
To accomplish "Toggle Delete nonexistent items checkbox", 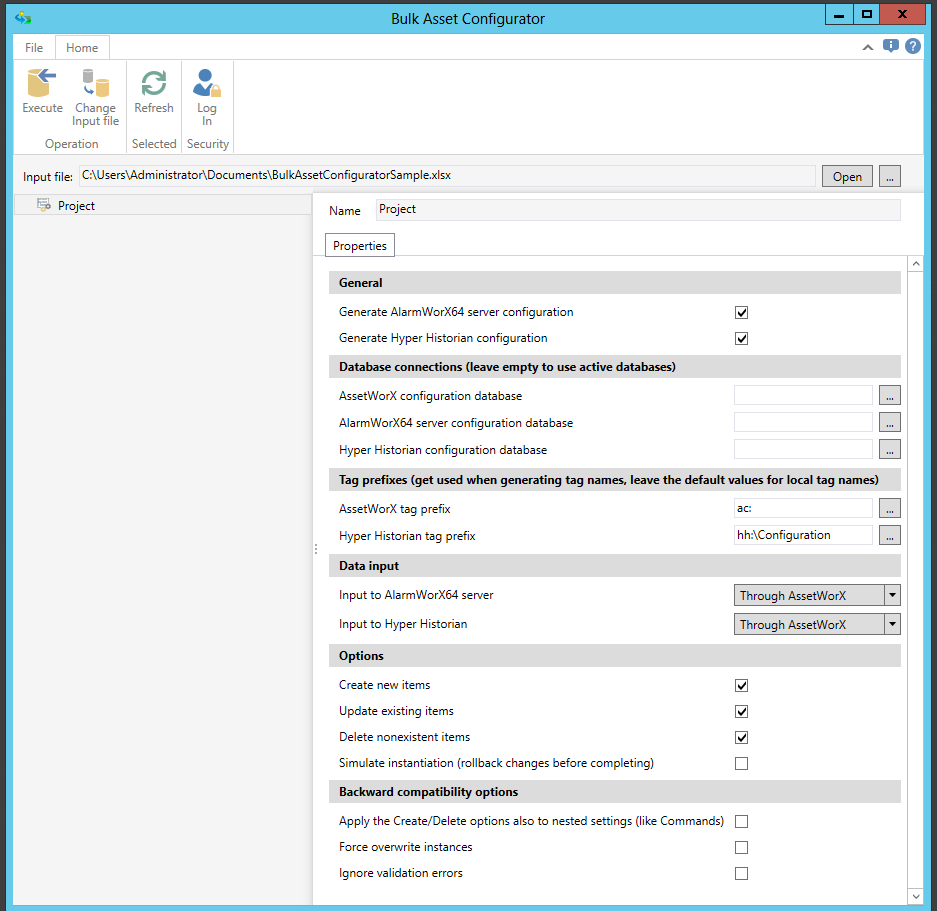I will tap(741, 738).
